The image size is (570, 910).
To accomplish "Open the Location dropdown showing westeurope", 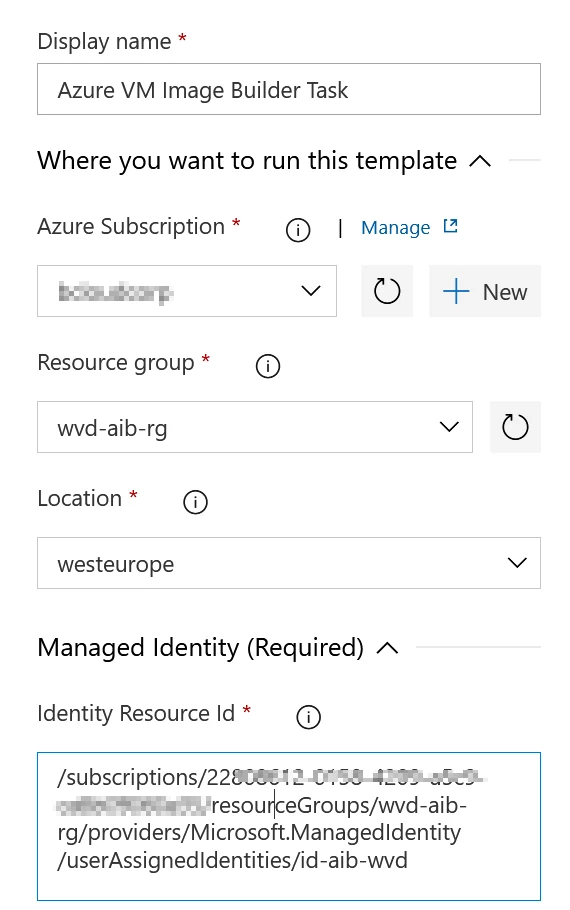I will pyautogui.click(x=289, y=563).
